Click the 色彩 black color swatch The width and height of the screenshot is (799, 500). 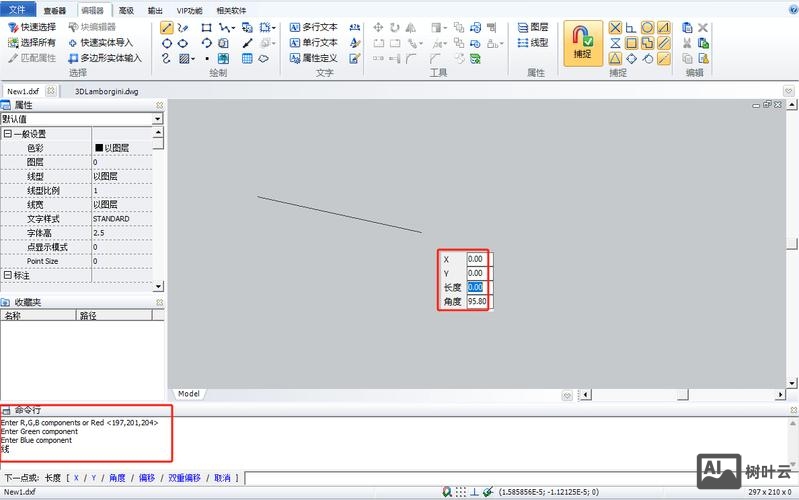98,148
